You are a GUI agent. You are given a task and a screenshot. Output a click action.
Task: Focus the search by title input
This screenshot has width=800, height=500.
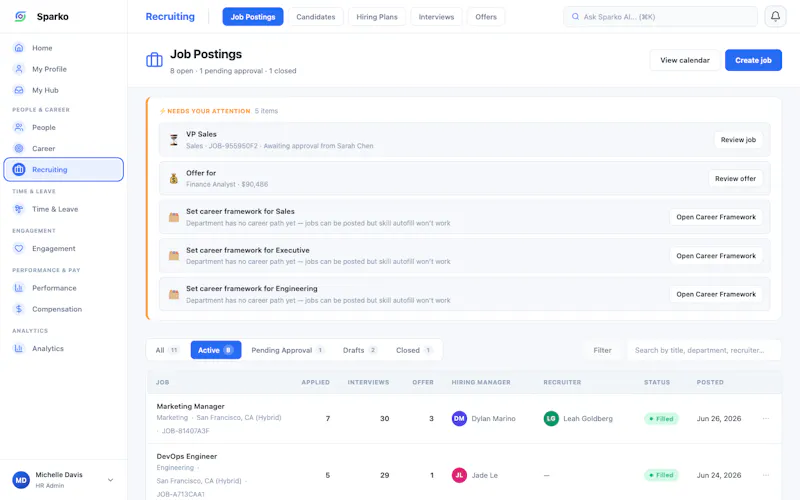tap(704, 350)
